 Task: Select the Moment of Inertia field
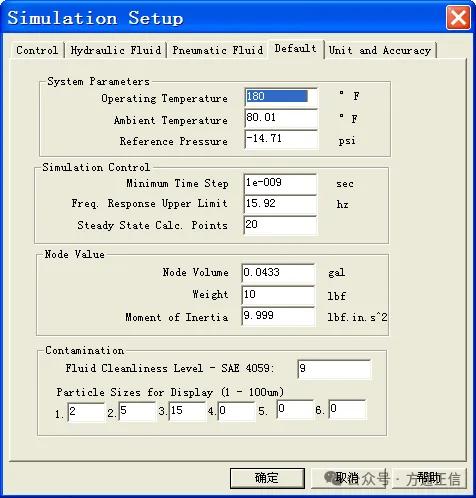pyautogui.click(x=278, y=316)
